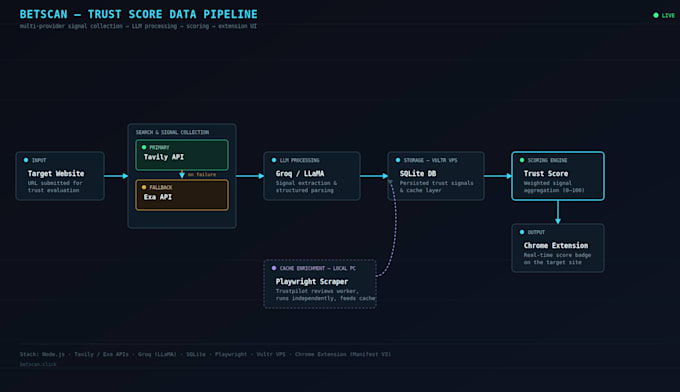Image resolution: width=680 pixels, height=392 pixels.
Task: Click the green dot beside PRIMARY label
Action: [144, 147]
